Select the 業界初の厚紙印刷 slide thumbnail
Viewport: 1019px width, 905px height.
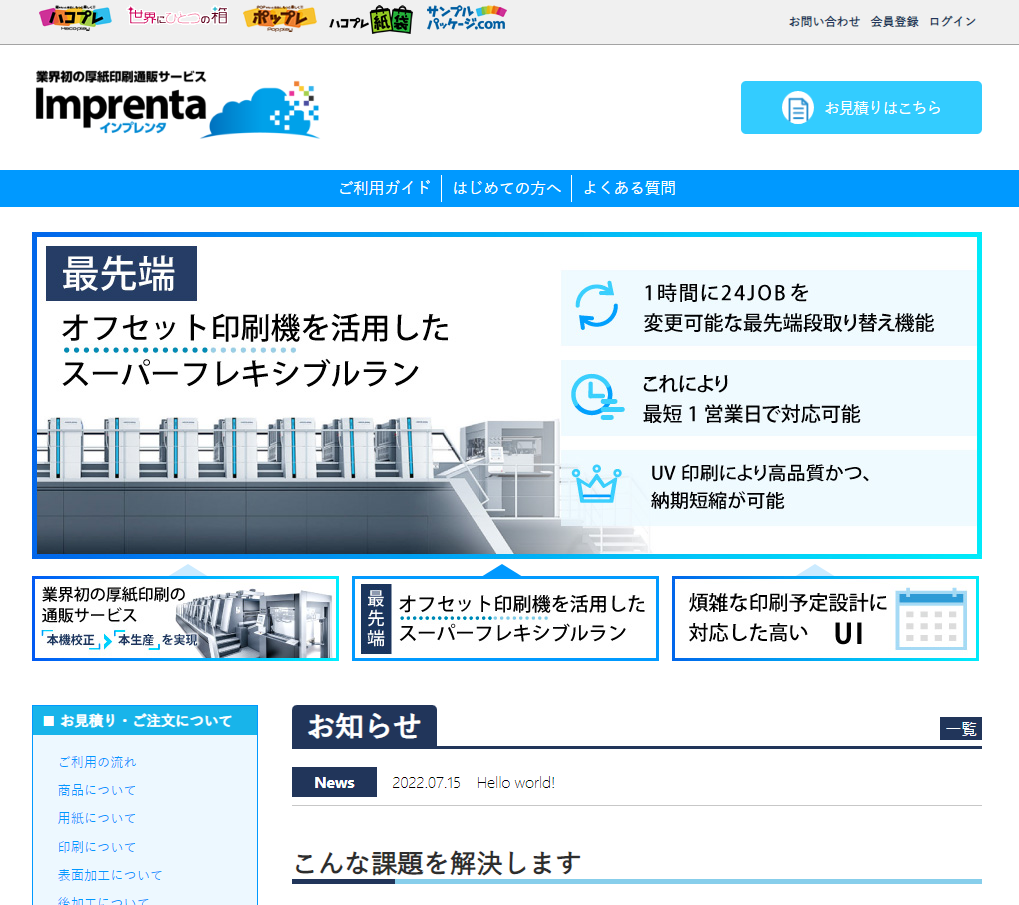[x=185, y=618]
